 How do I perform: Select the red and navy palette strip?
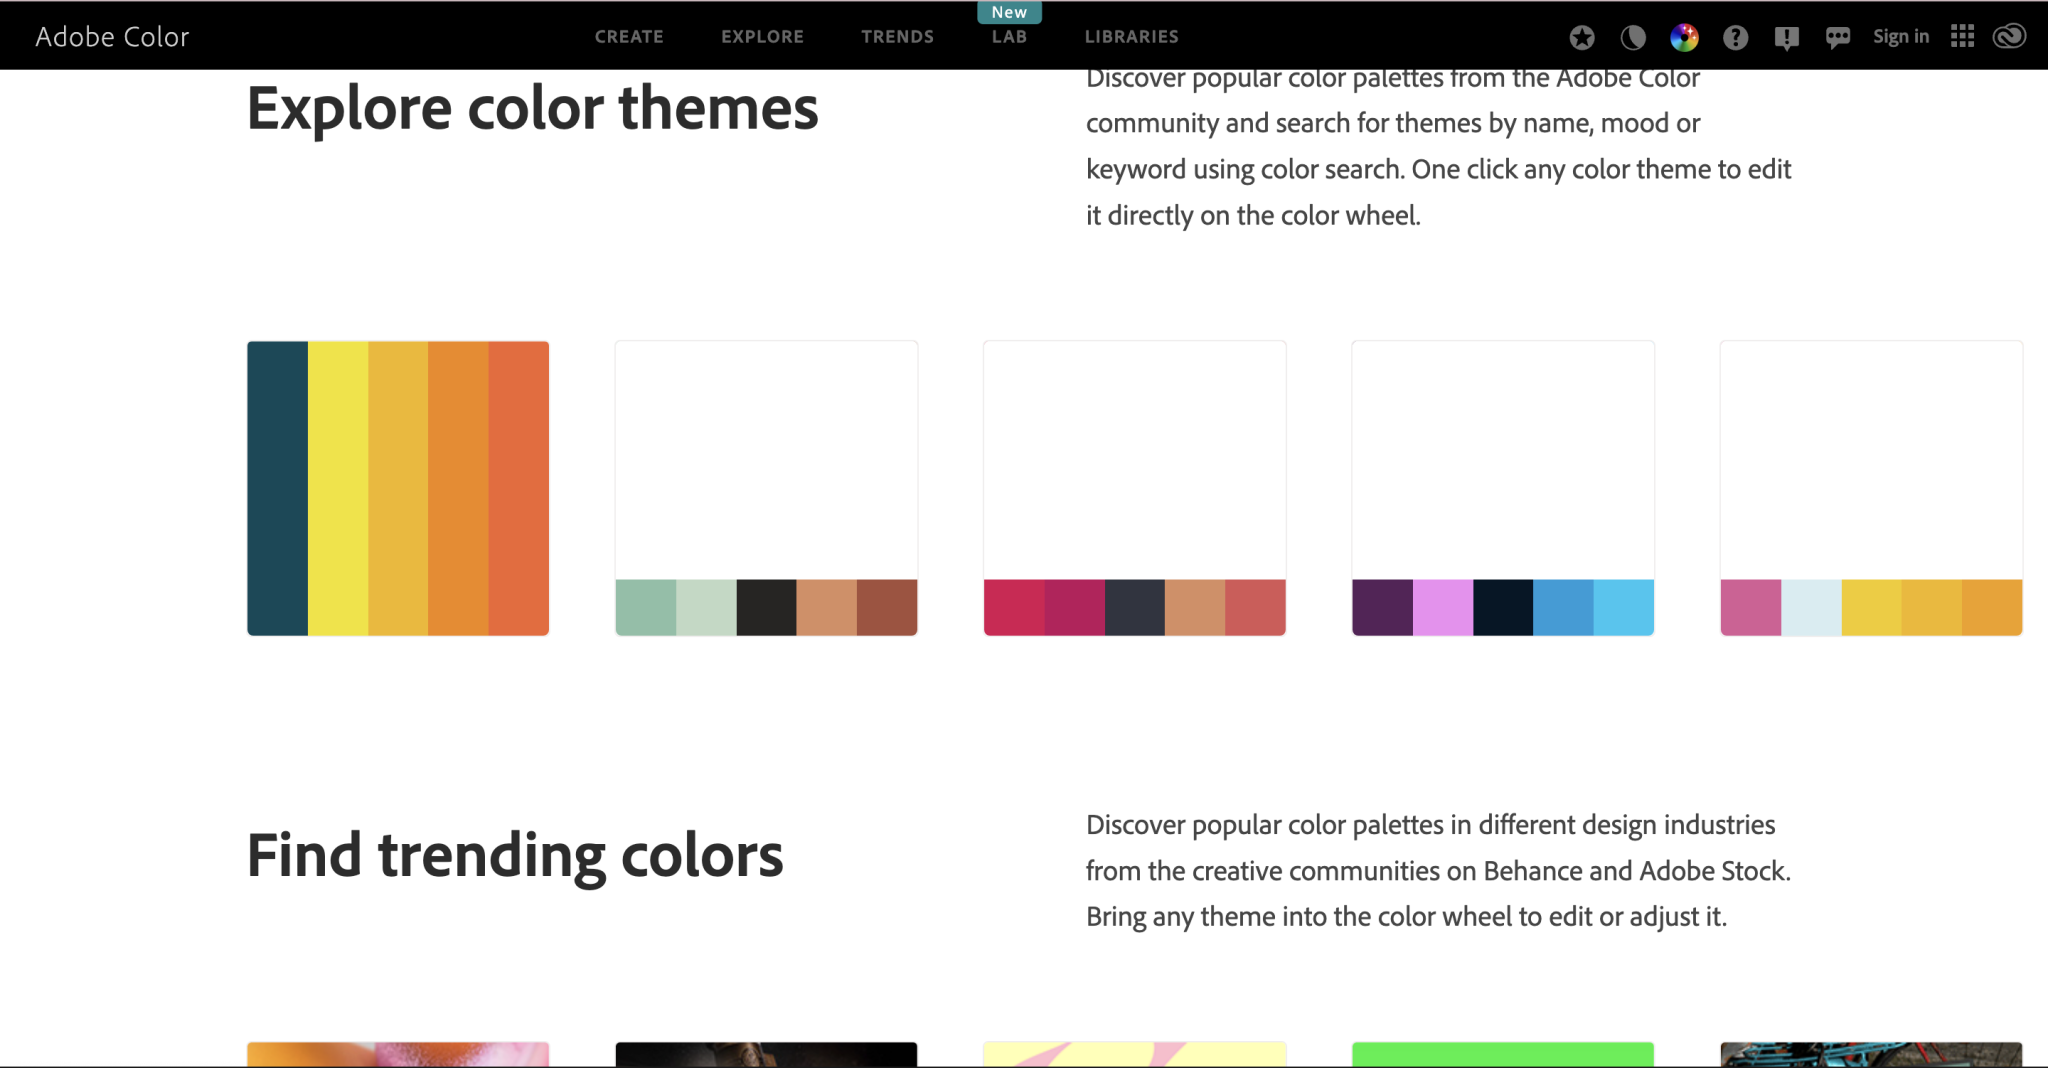(x=1134, y=606)
